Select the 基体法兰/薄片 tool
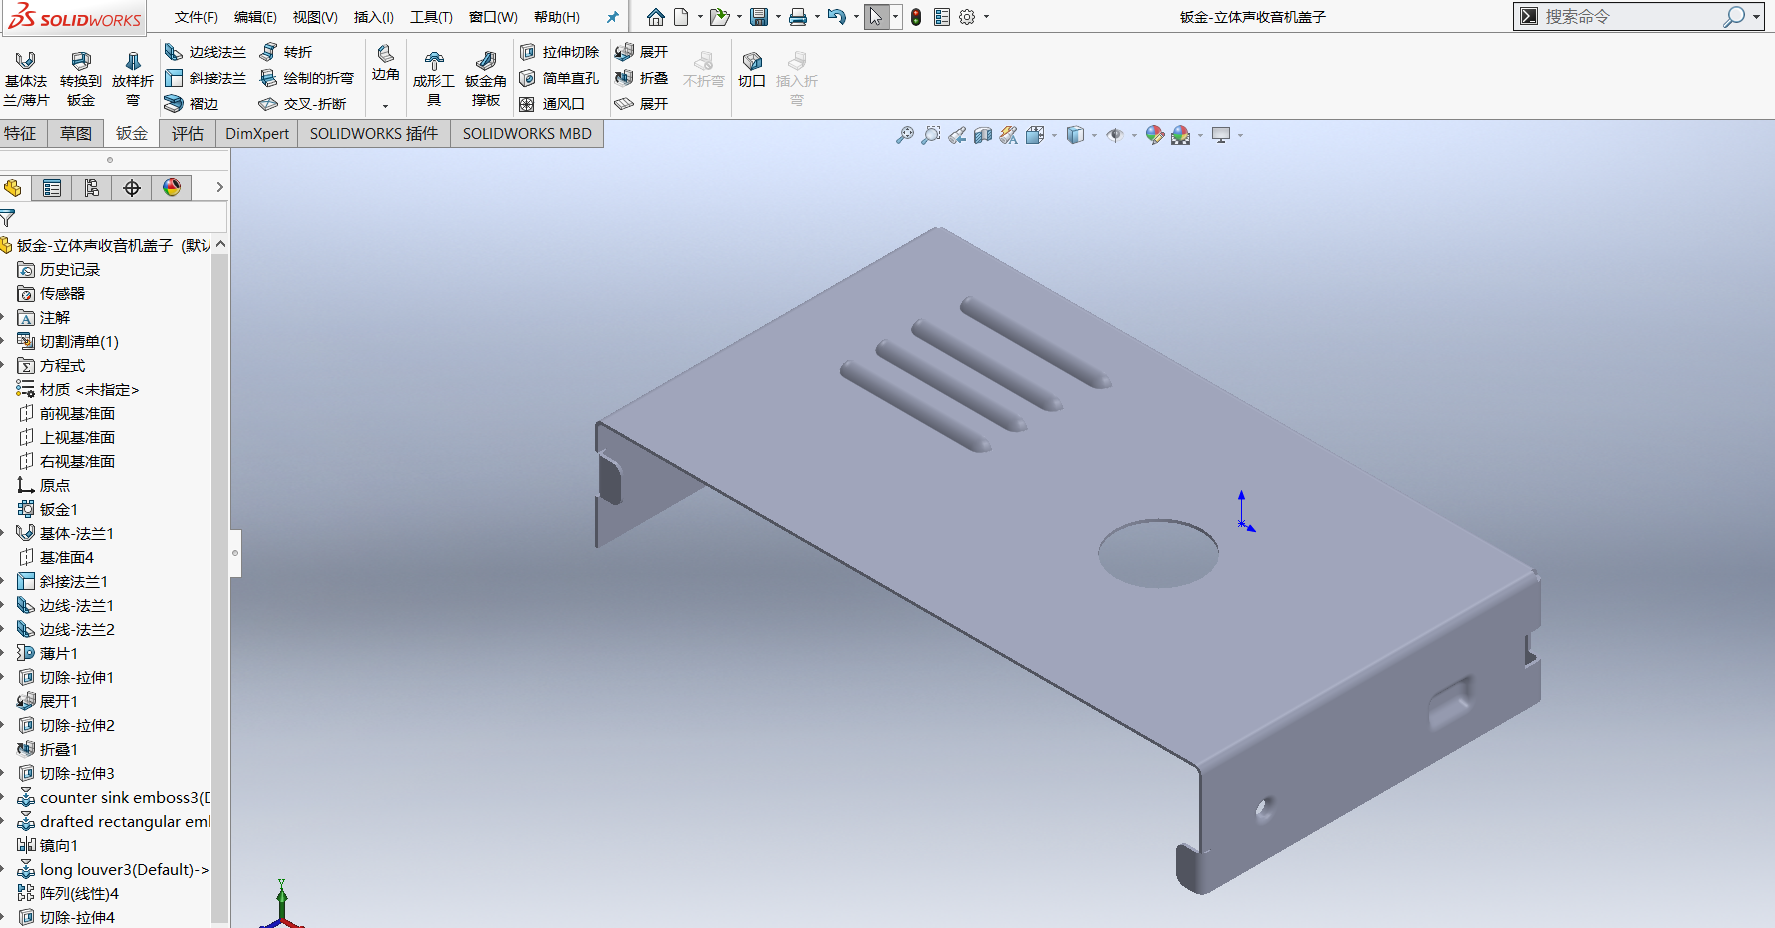 pyautogui.click(x=26, y=76)
